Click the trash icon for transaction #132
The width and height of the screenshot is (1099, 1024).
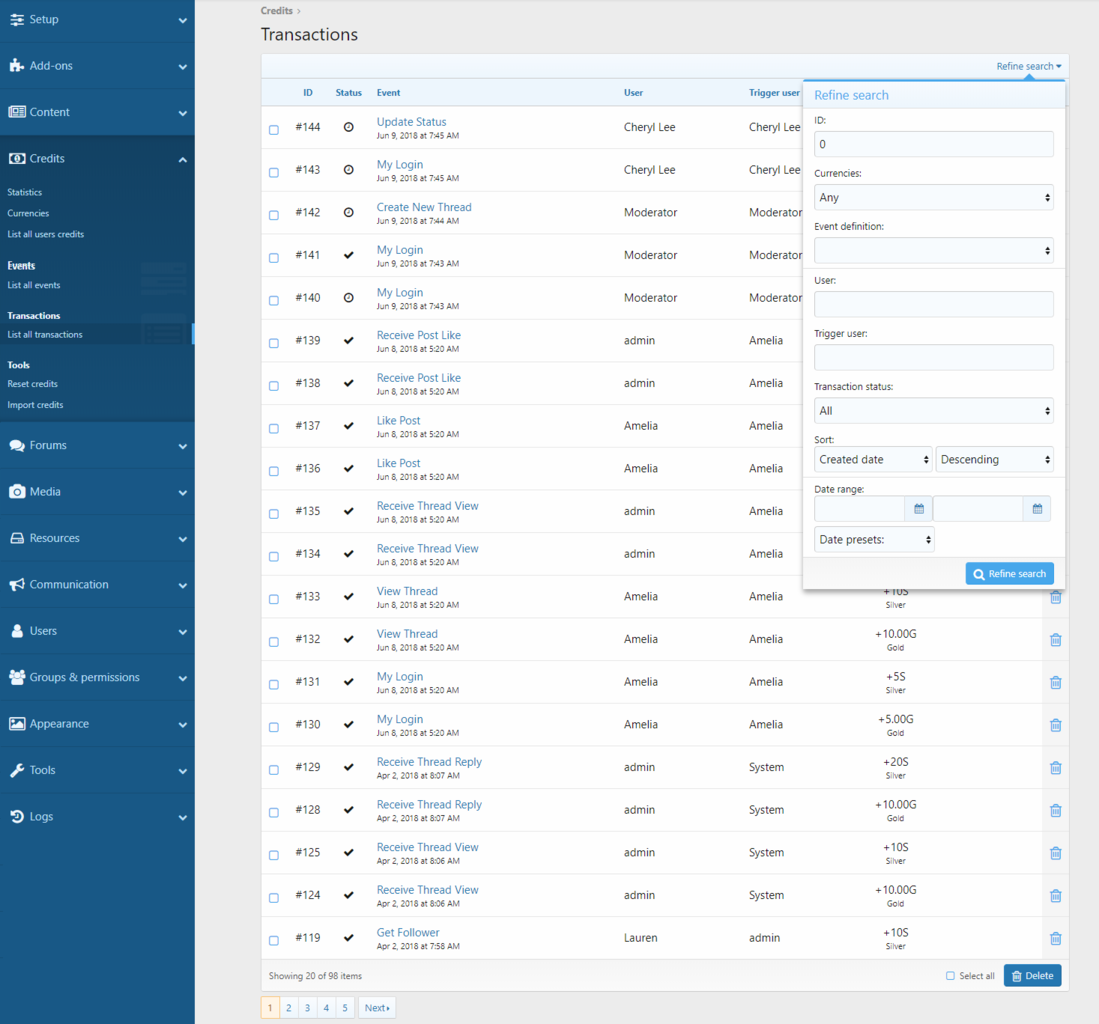click(x=1055, y=640)
